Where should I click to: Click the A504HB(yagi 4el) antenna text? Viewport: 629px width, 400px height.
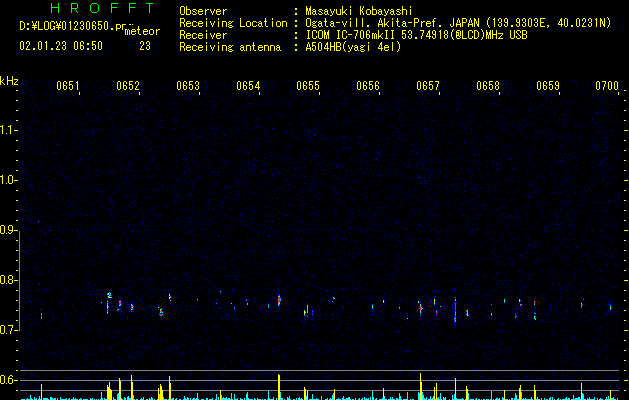(353, 47)
